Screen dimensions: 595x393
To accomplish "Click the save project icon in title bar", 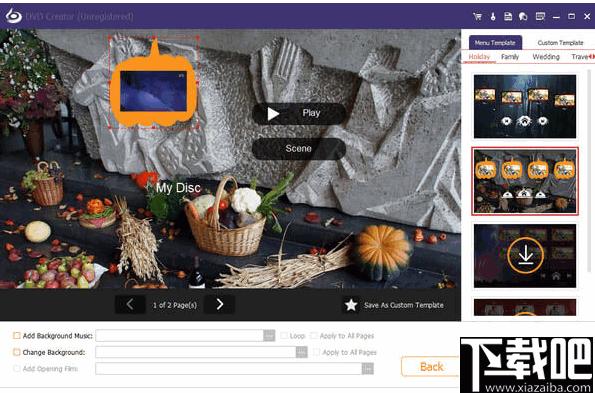I will point(508,16).
